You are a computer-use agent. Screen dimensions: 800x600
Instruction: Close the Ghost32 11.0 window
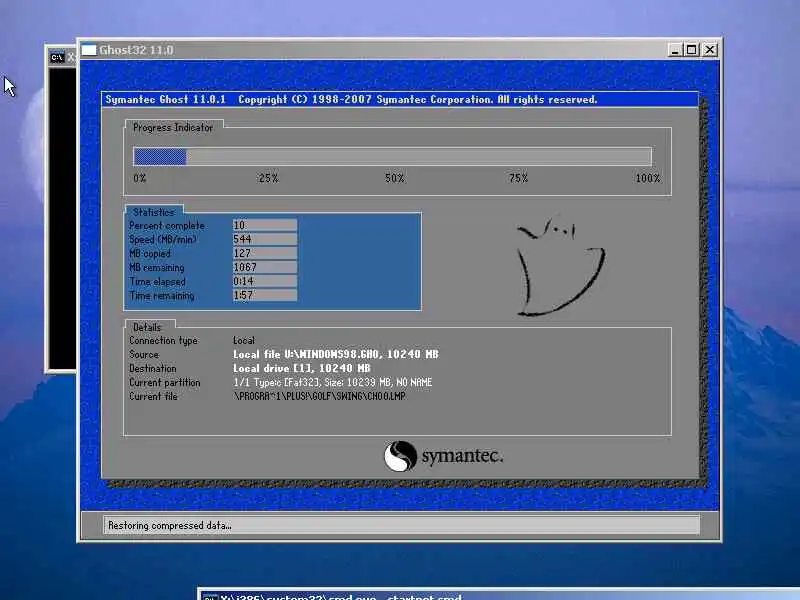point(710,50)
